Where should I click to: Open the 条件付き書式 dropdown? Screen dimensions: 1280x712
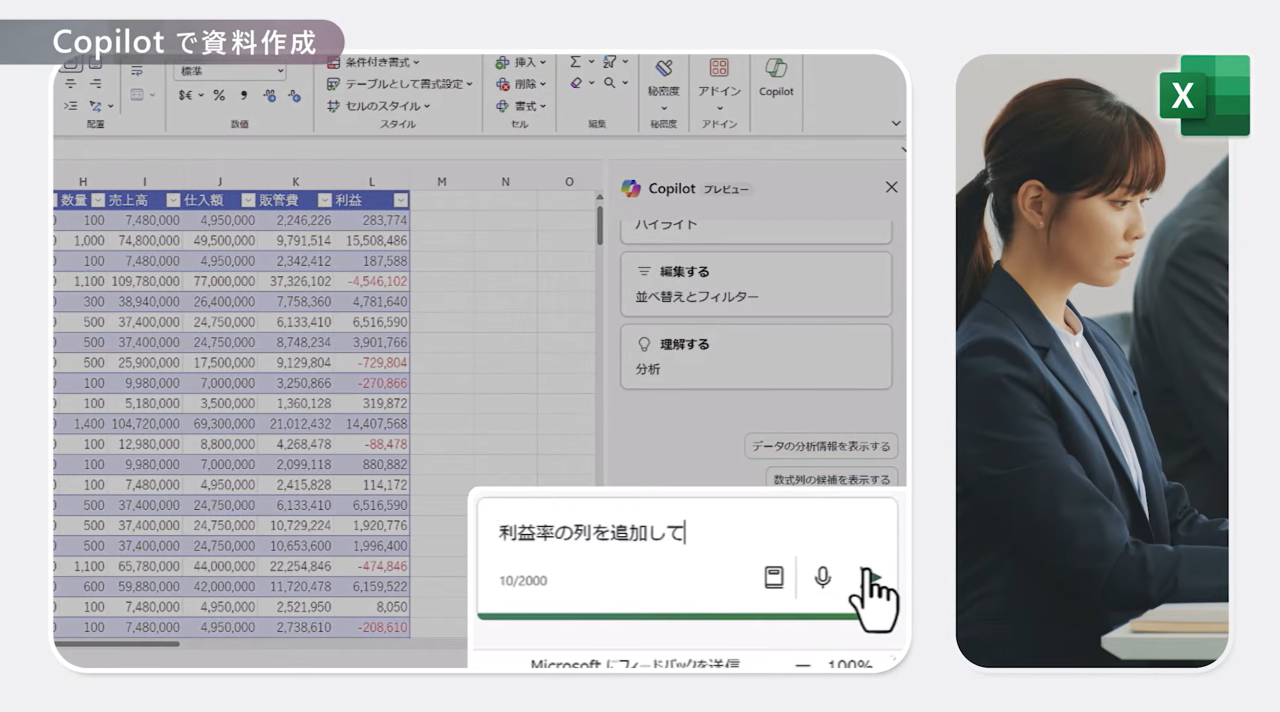coord(374,62)
